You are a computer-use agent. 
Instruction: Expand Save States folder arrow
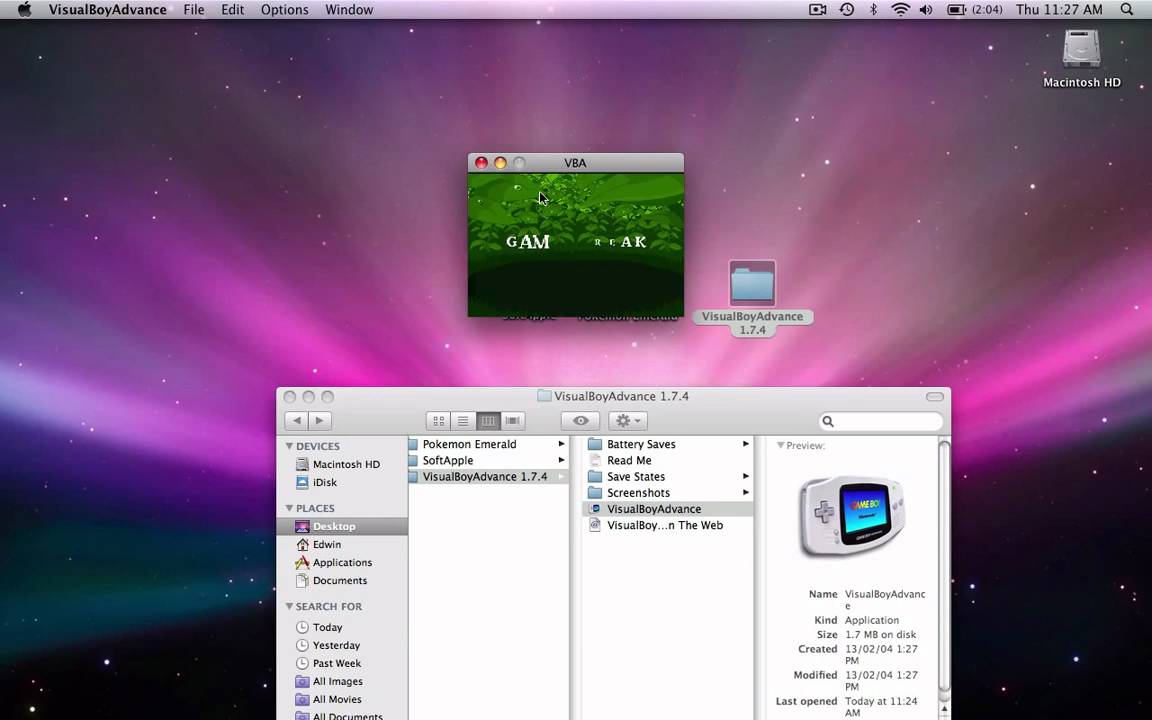coord(746,476)
